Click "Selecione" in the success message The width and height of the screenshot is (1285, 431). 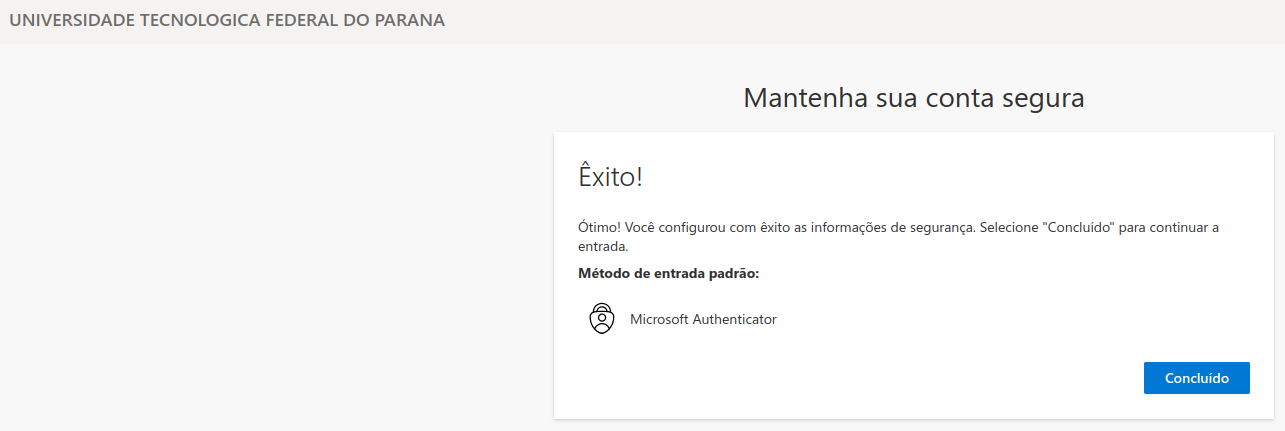pos(1009,228)
